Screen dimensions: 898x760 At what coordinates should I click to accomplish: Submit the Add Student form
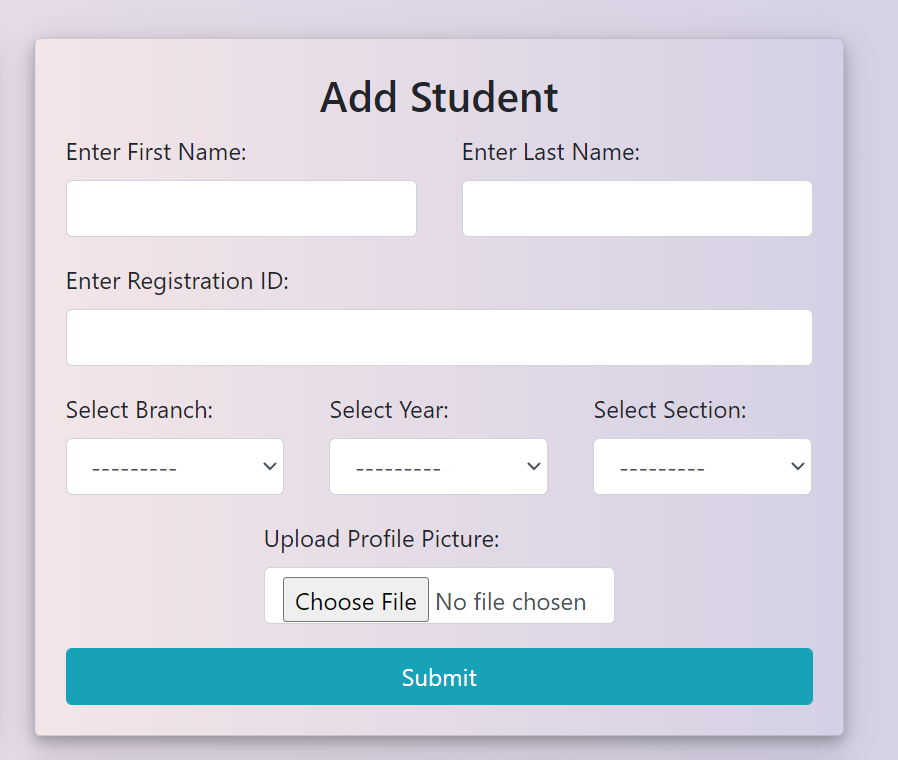(x=439, y=677)
